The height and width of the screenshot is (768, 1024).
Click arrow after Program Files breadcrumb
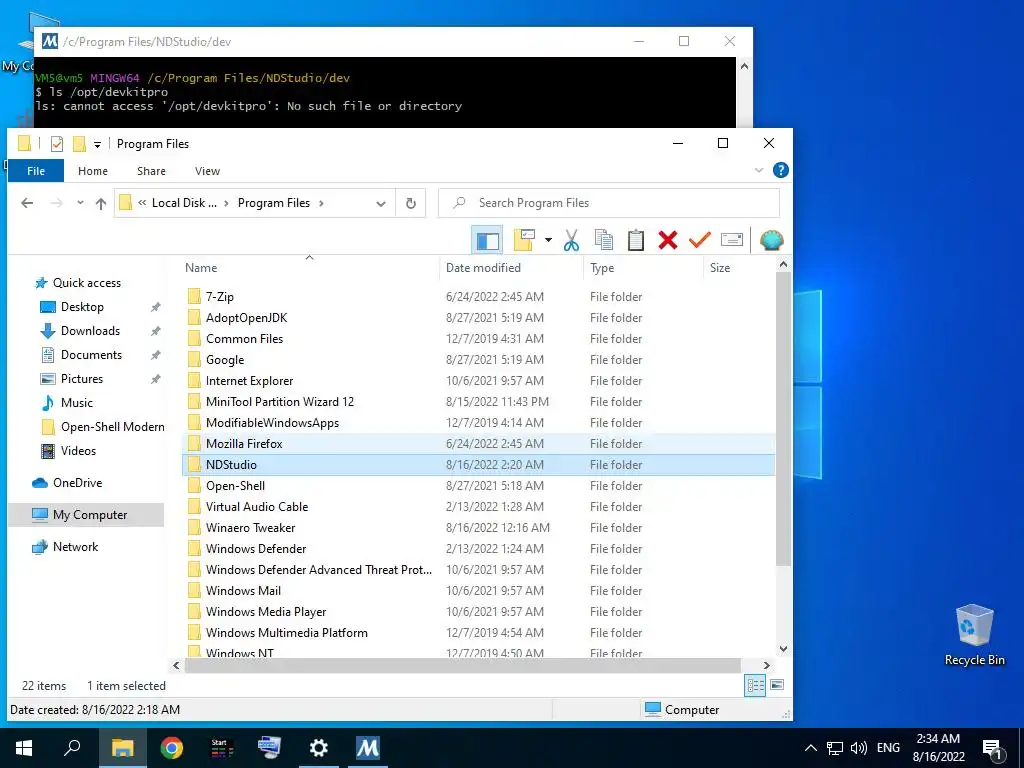coord(321,203)
